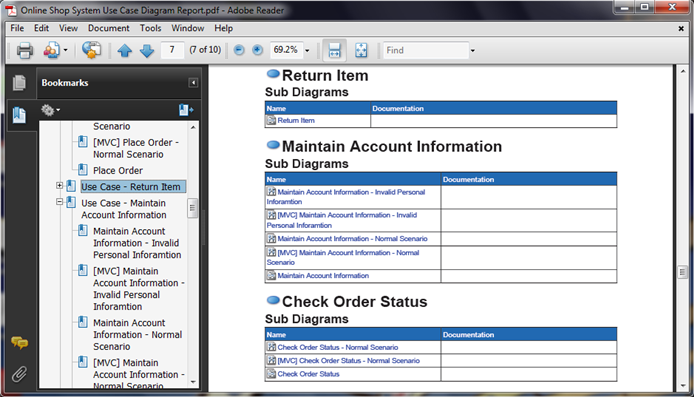Open the zoom level dropdown arrow
Image resolution: width=694 pixels, height=397 pixels.
coord(307,50)
